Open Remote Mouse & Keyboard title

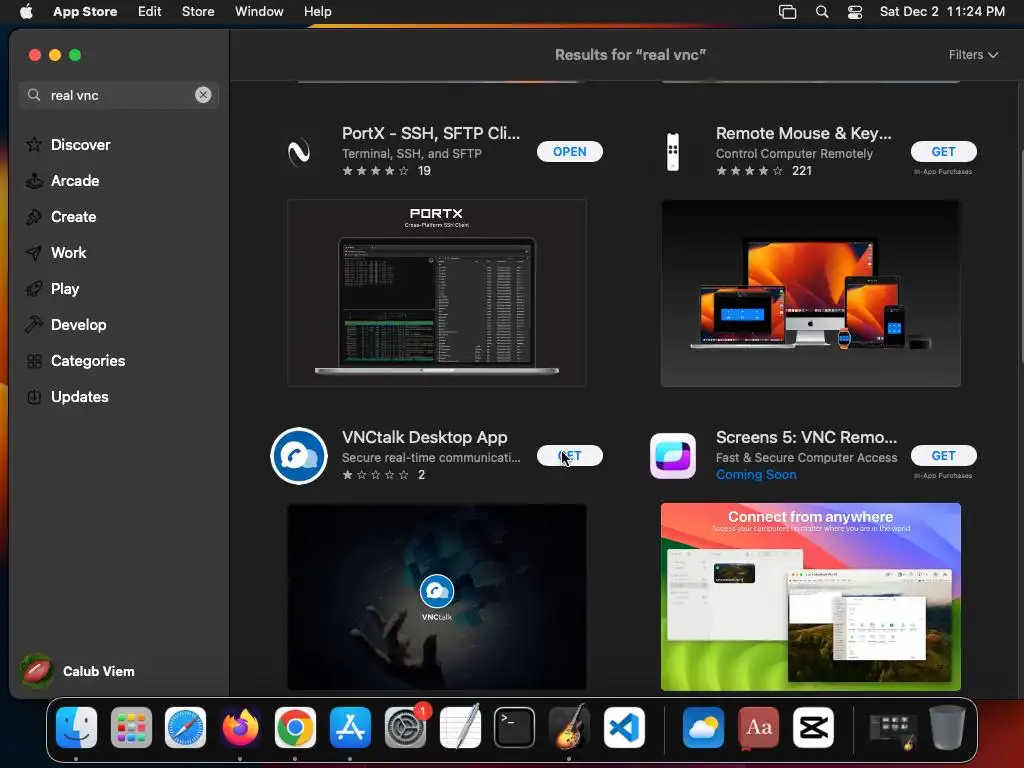pos(803,133)
